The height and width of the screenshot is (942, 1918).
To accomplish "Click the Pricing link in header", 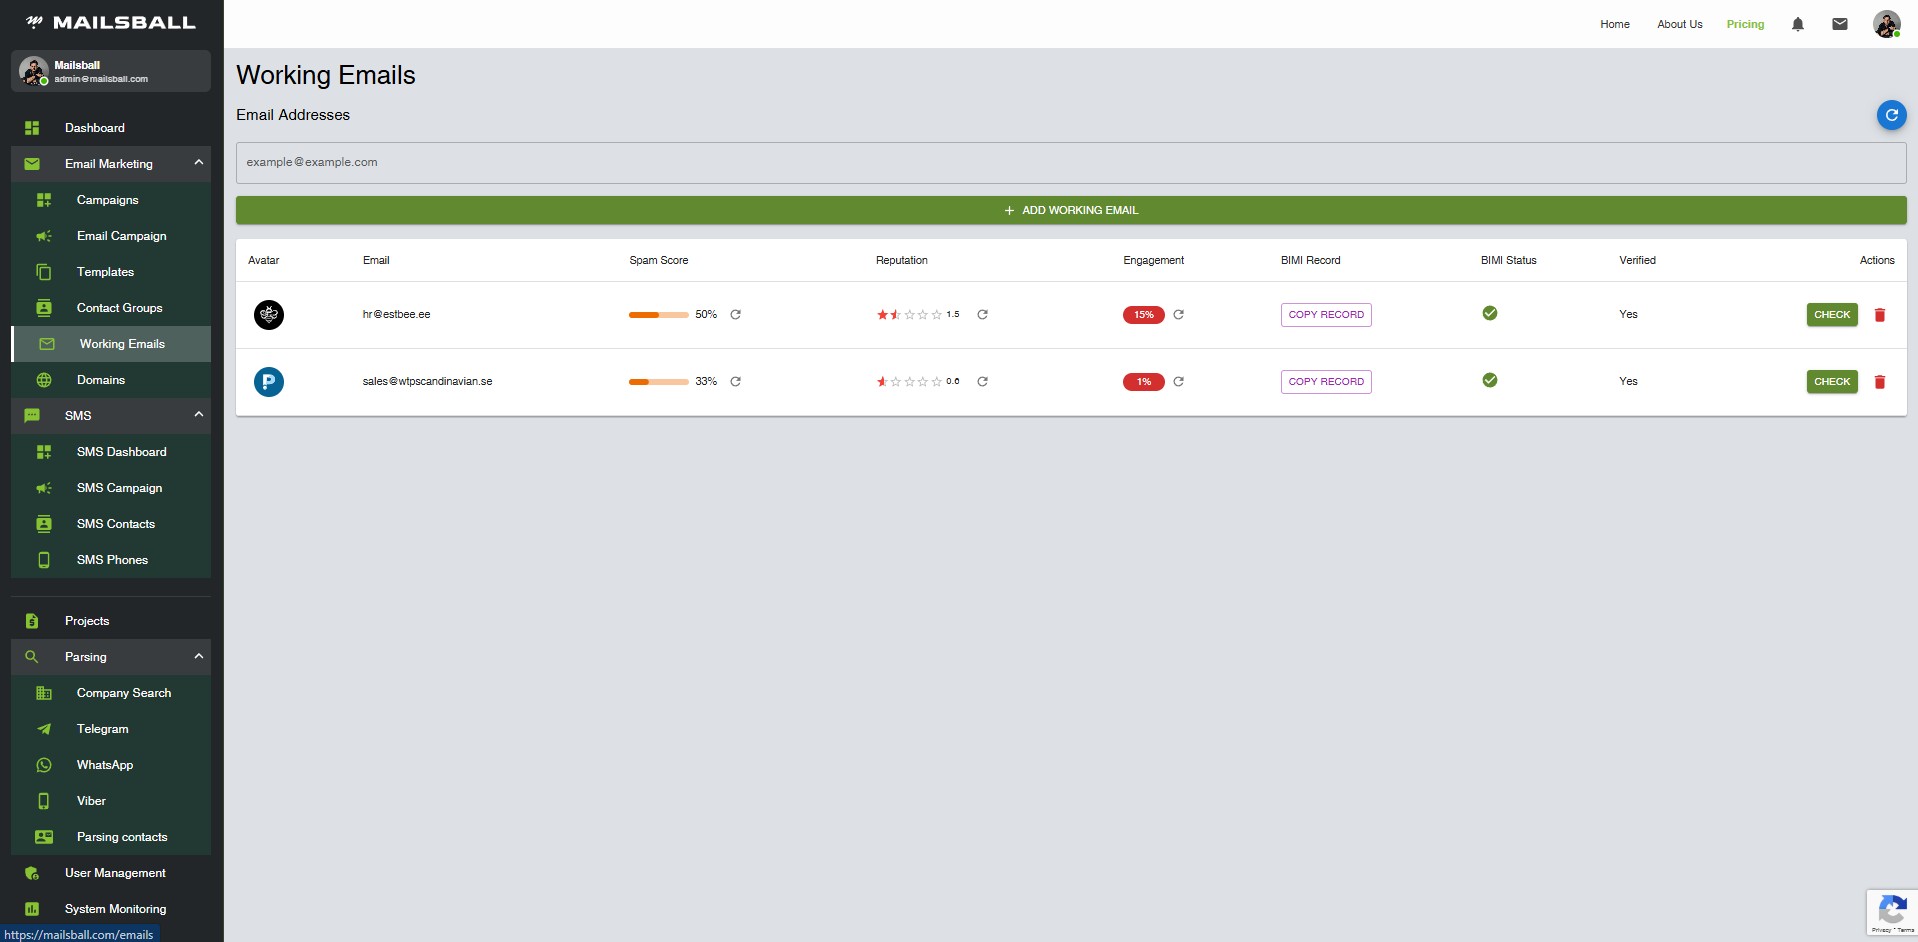I will pos(1744,24).
